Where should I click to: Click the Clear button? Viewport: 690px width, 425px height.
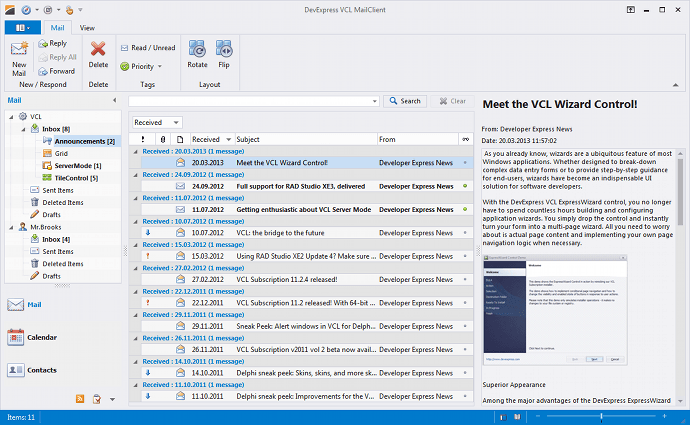click(452, 101)
